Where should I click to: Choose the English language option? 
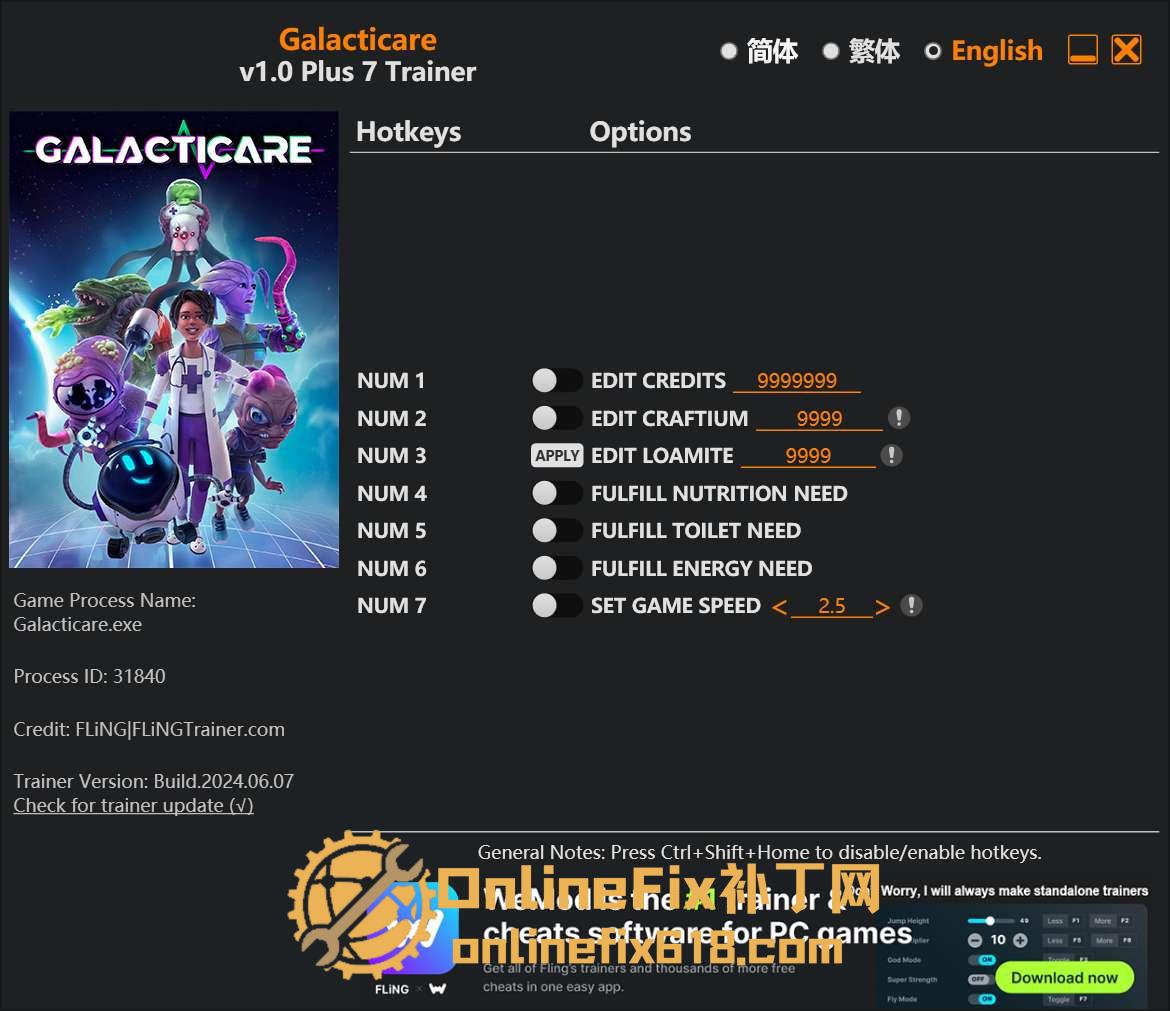[x=933, y=51]
